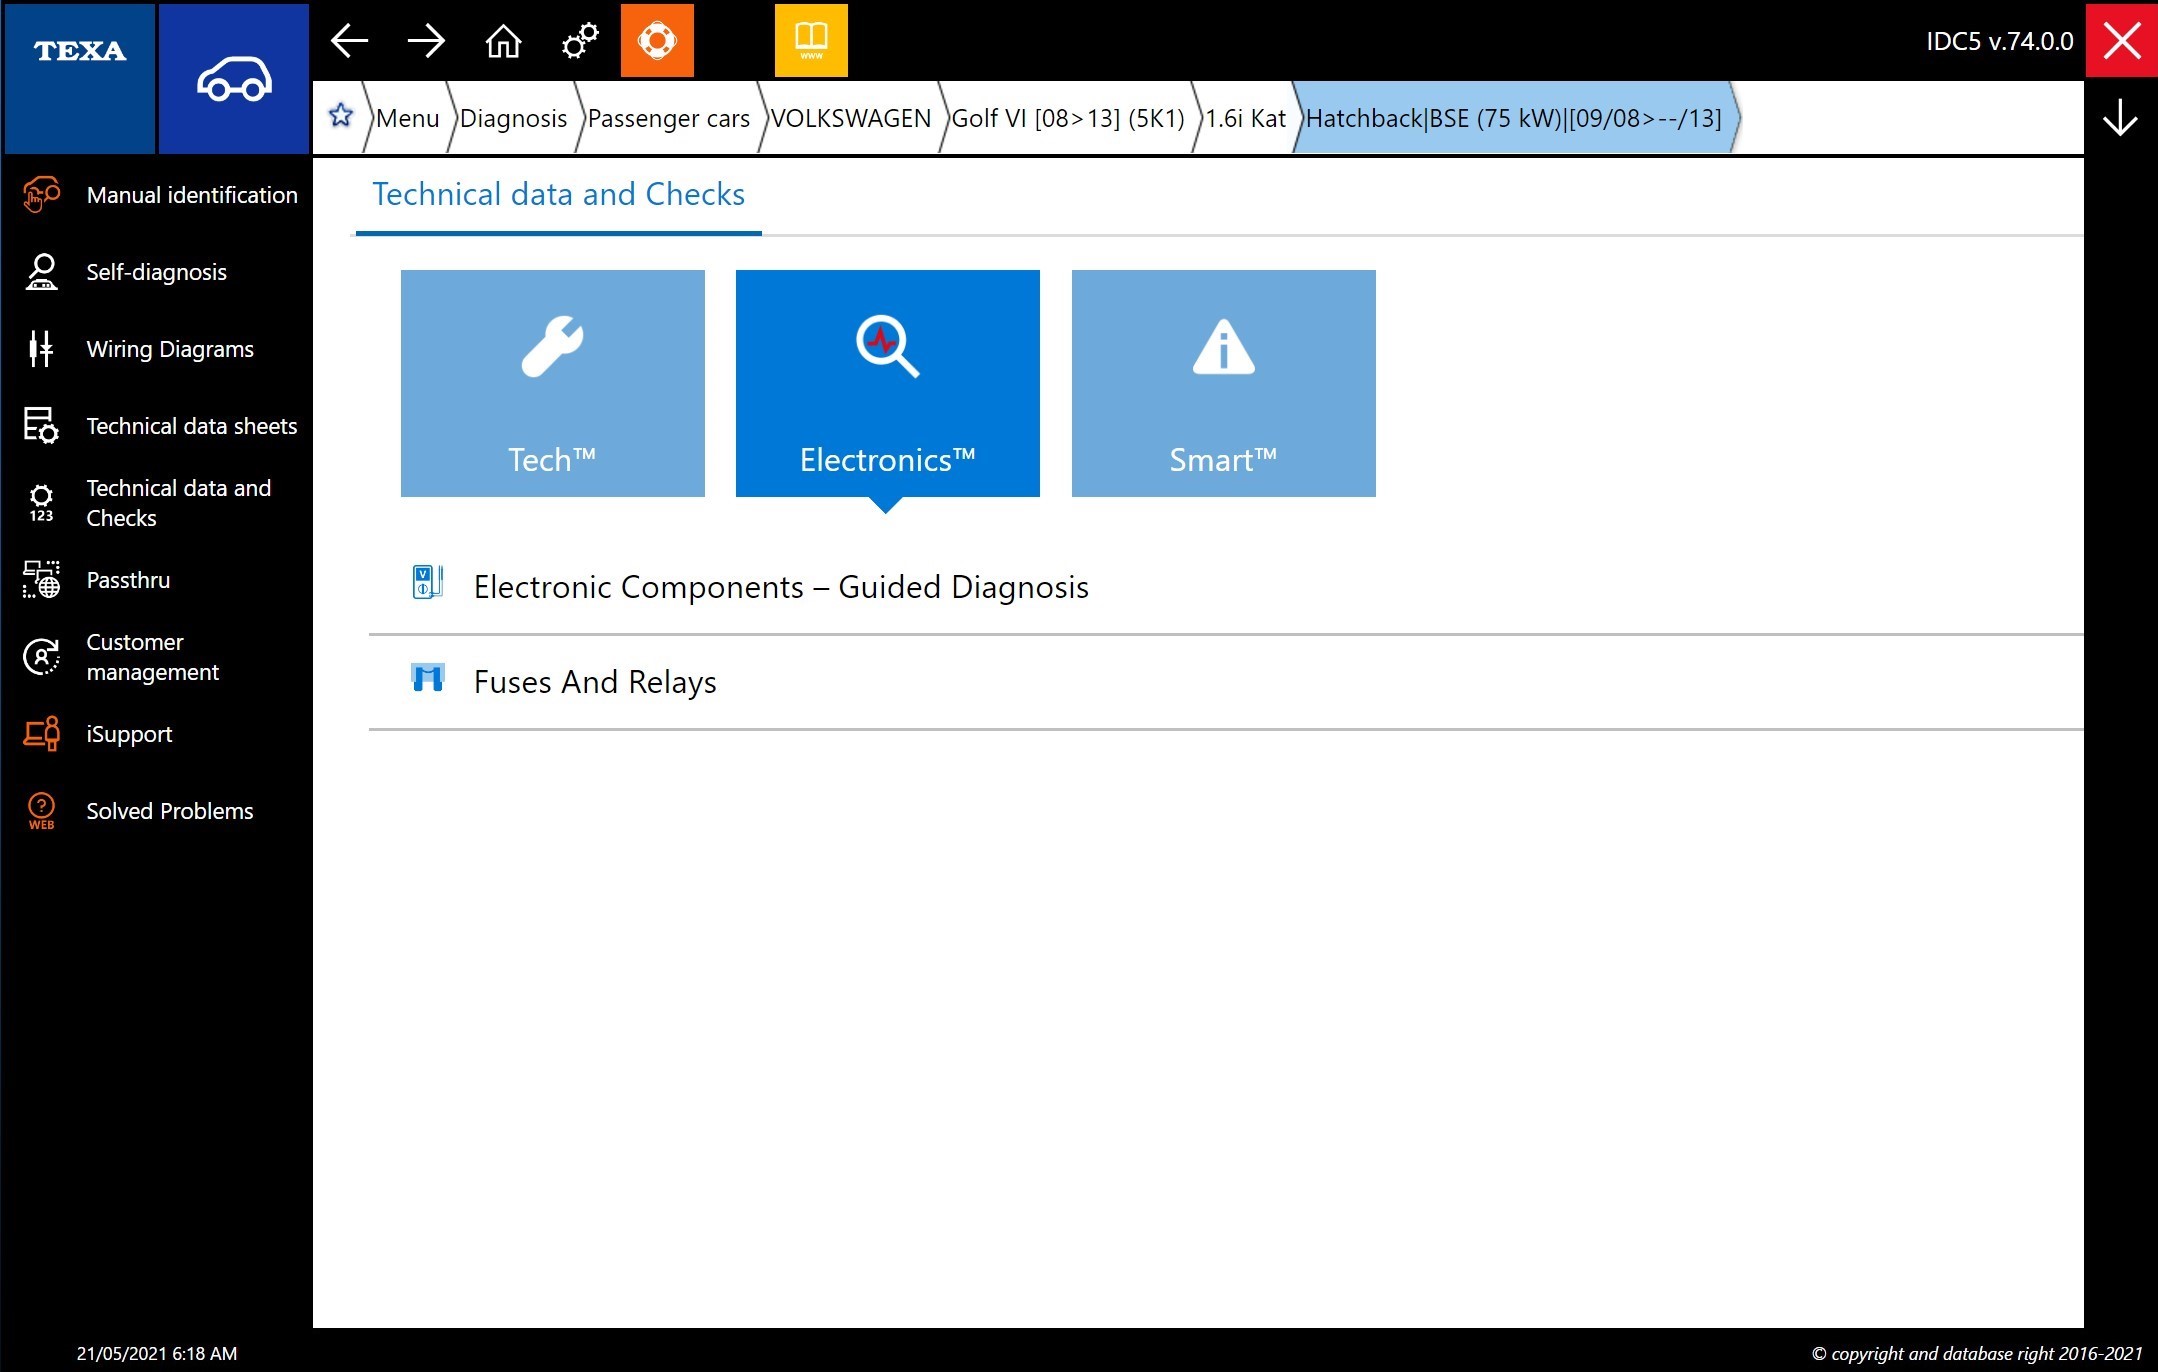Select the car vehicle type icon

coord(234,78)
